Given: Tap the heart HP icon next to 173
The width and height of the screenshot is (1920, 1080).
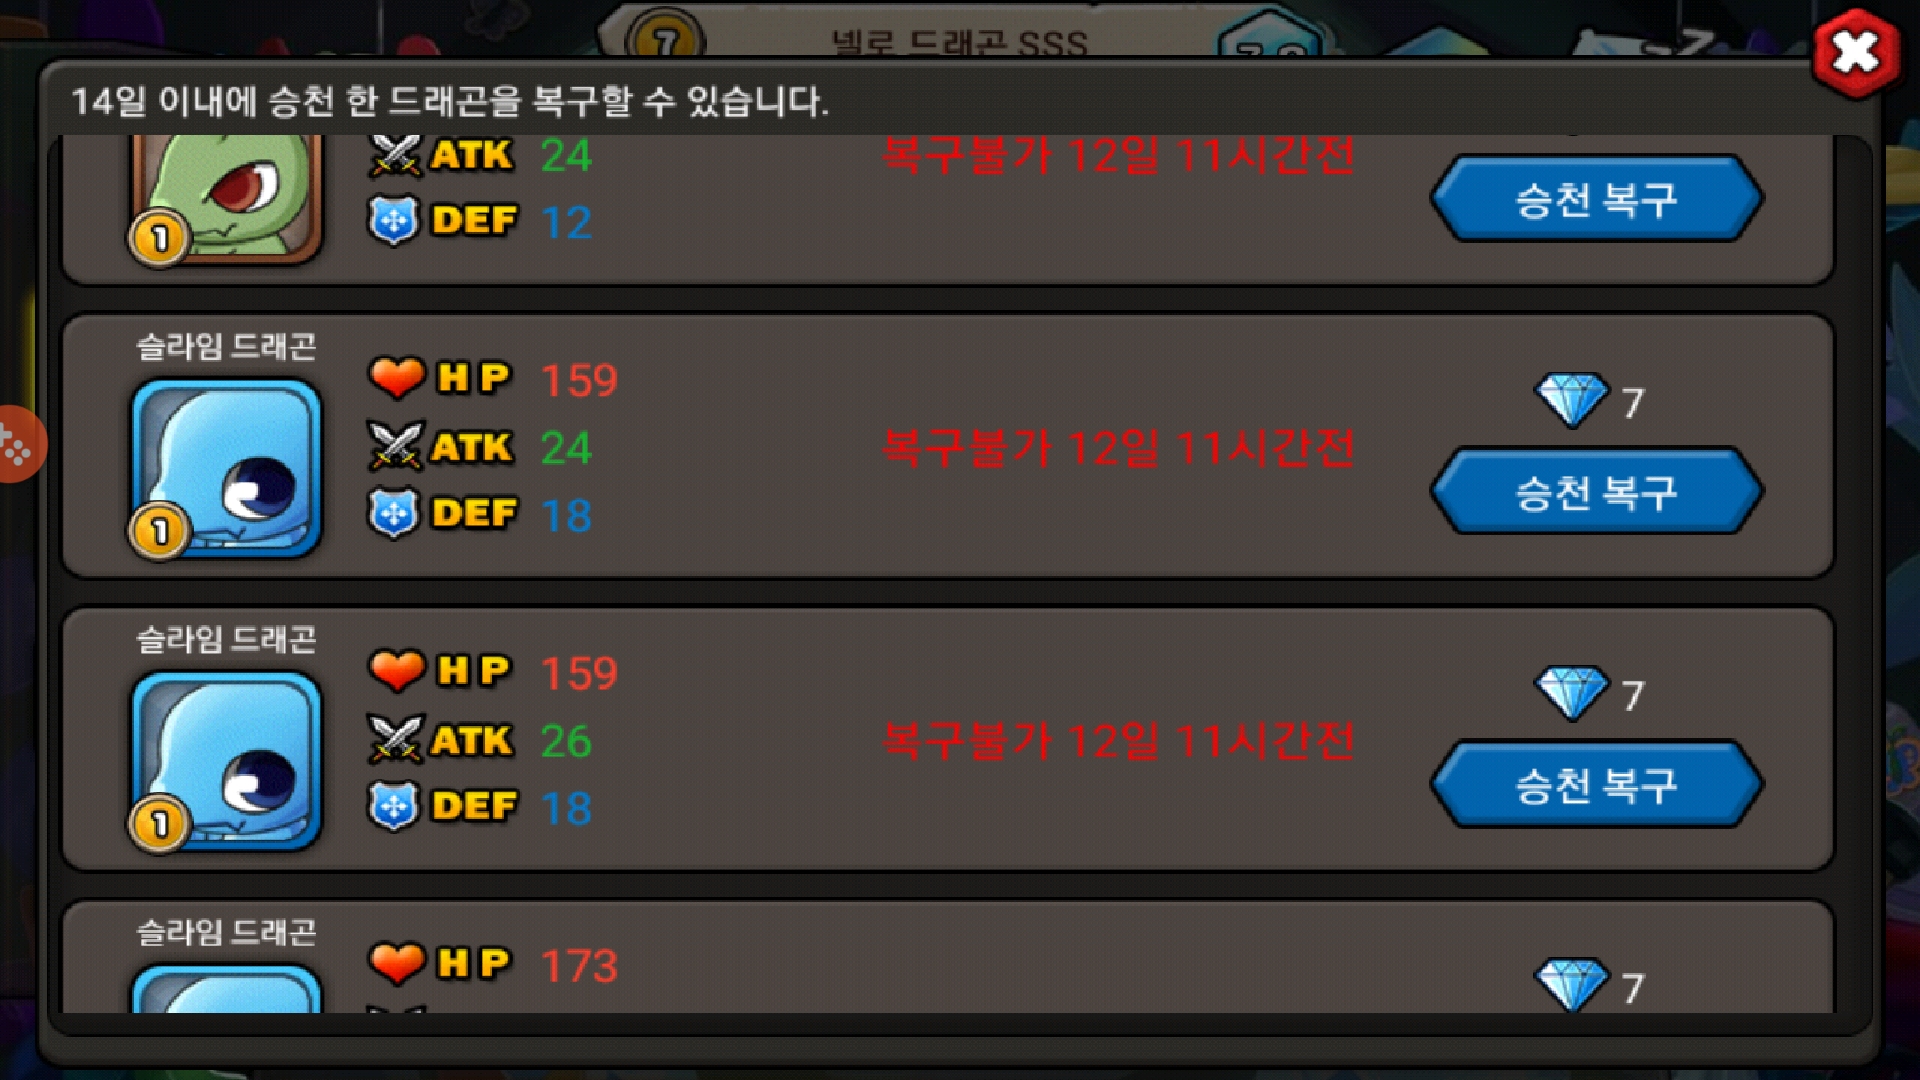Looking at the screenshot, I should pyautogui.click(x=397, y=963).
